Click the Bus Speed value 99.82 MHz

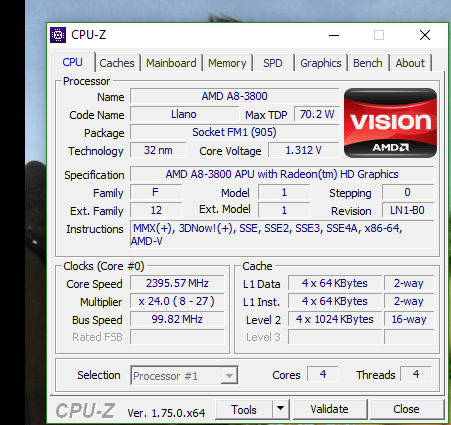[x=177, y=319]
